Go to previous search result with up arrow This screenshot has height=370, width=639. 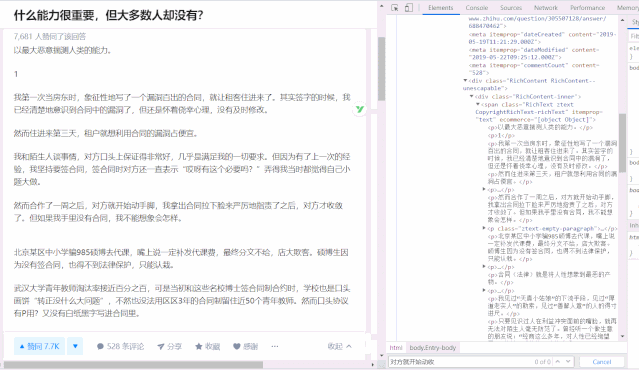558,361
